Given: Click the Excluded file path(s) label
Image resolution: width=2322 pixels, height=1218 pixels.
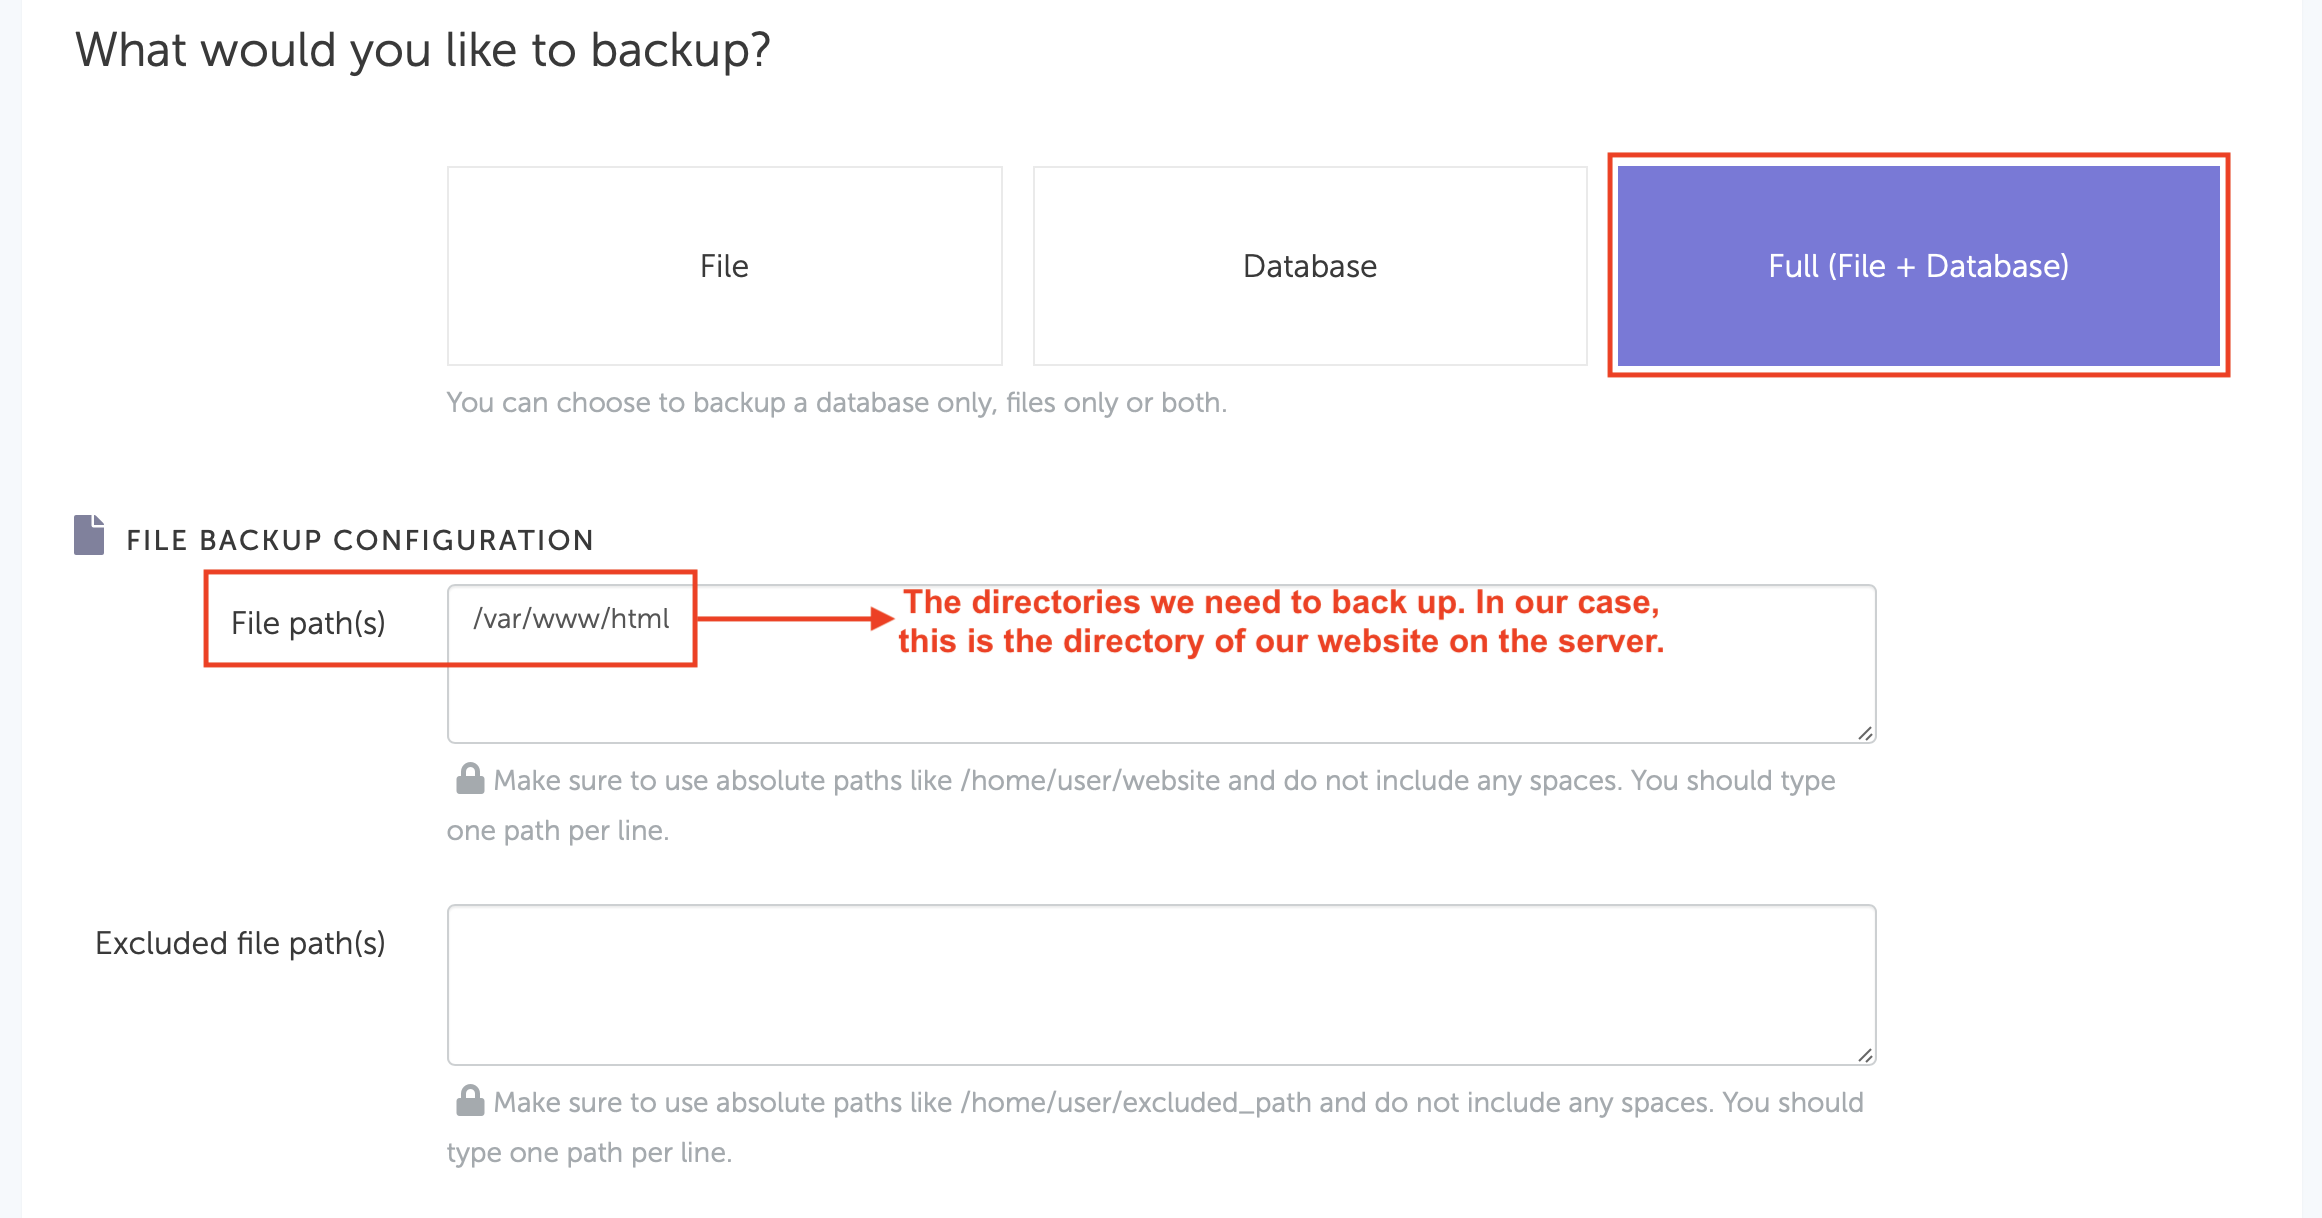Looking at the screenshot, I should (240, 943).
